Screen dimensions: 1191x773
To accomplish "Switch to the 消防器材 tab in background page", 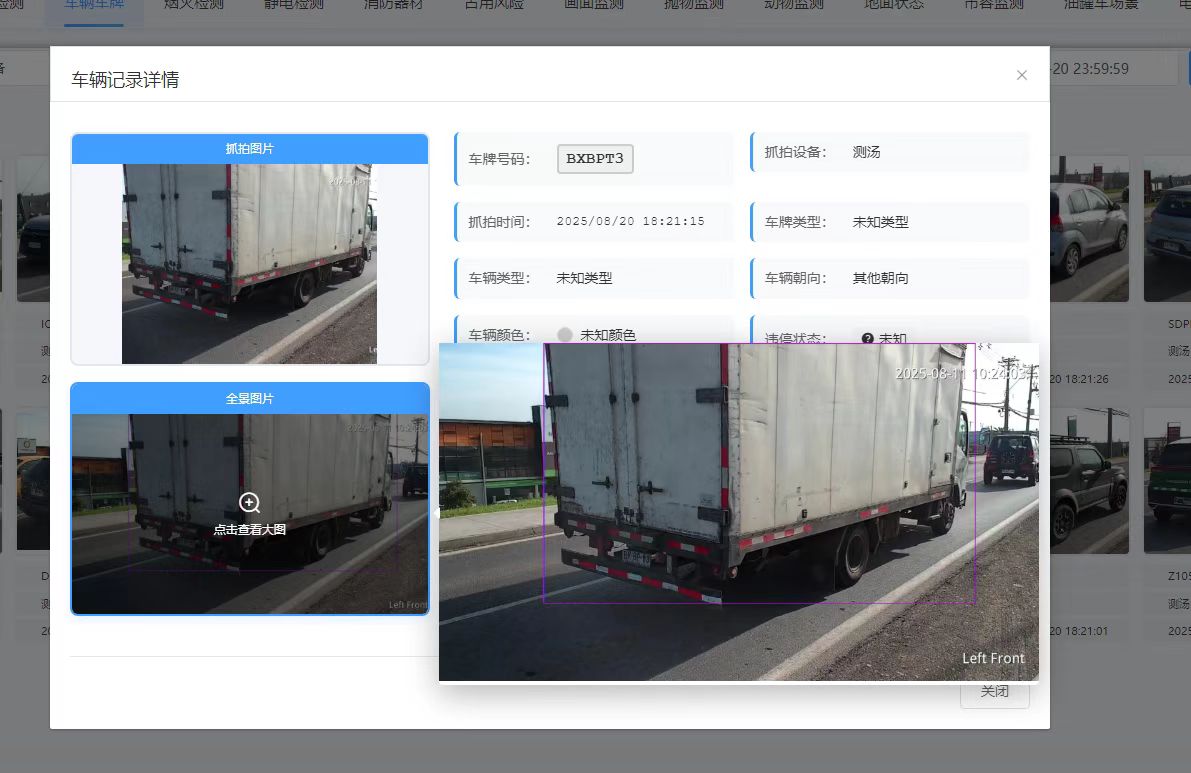I will click(x=393, y=5).
